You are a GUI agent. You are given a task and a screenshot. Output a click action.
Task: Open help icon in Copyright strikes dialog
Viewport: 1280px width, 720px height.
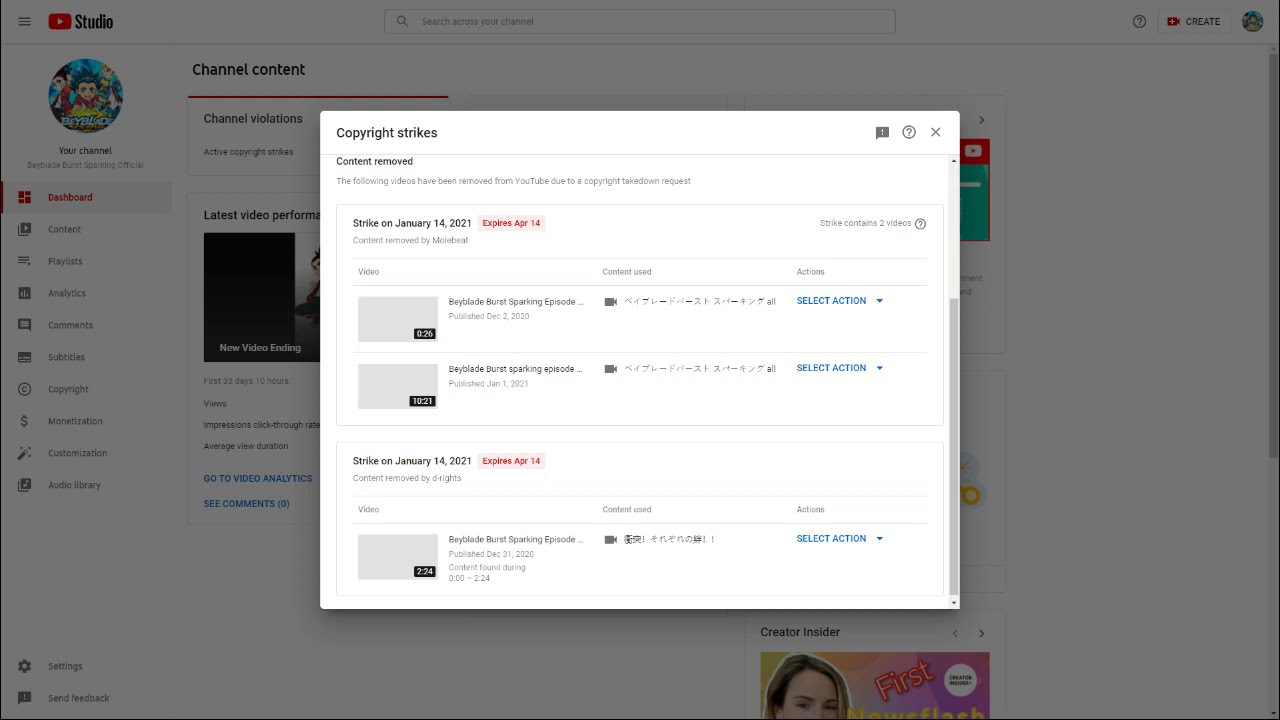click(x=909, y=132)
